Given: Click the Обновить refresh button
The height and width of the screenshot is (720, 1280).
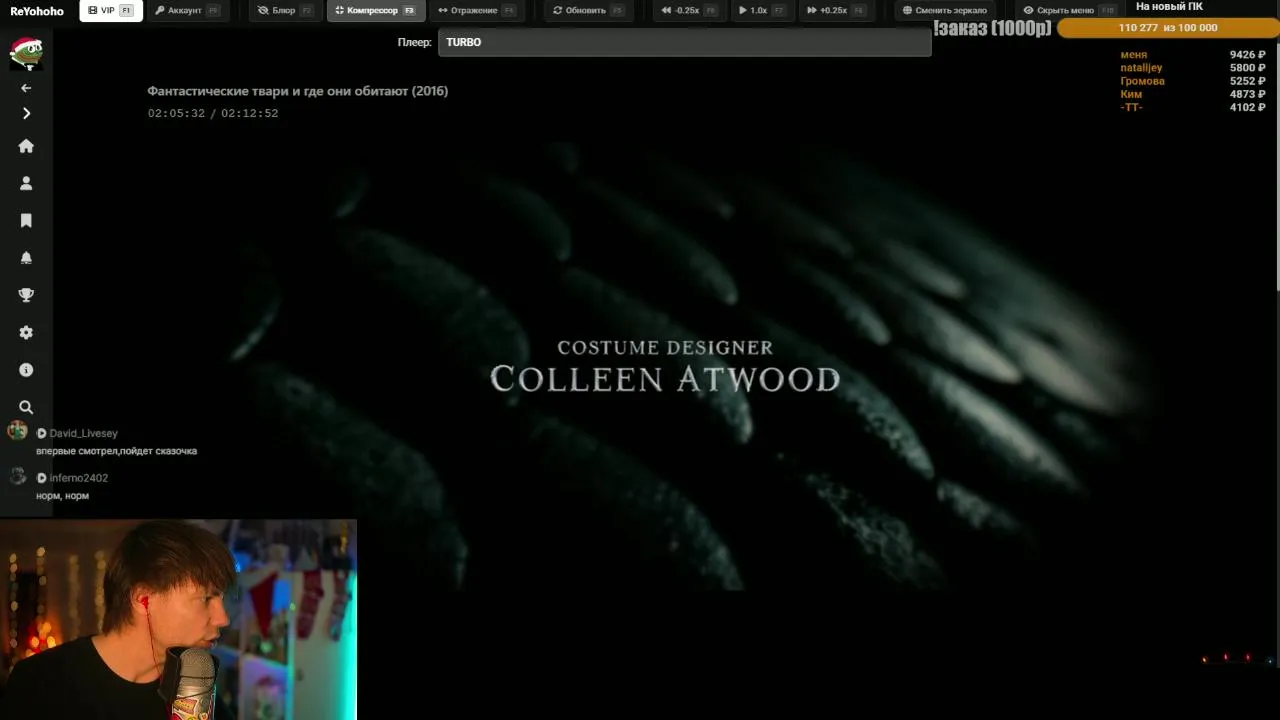Looking at the screenshot, I should [x=588, y=11].
